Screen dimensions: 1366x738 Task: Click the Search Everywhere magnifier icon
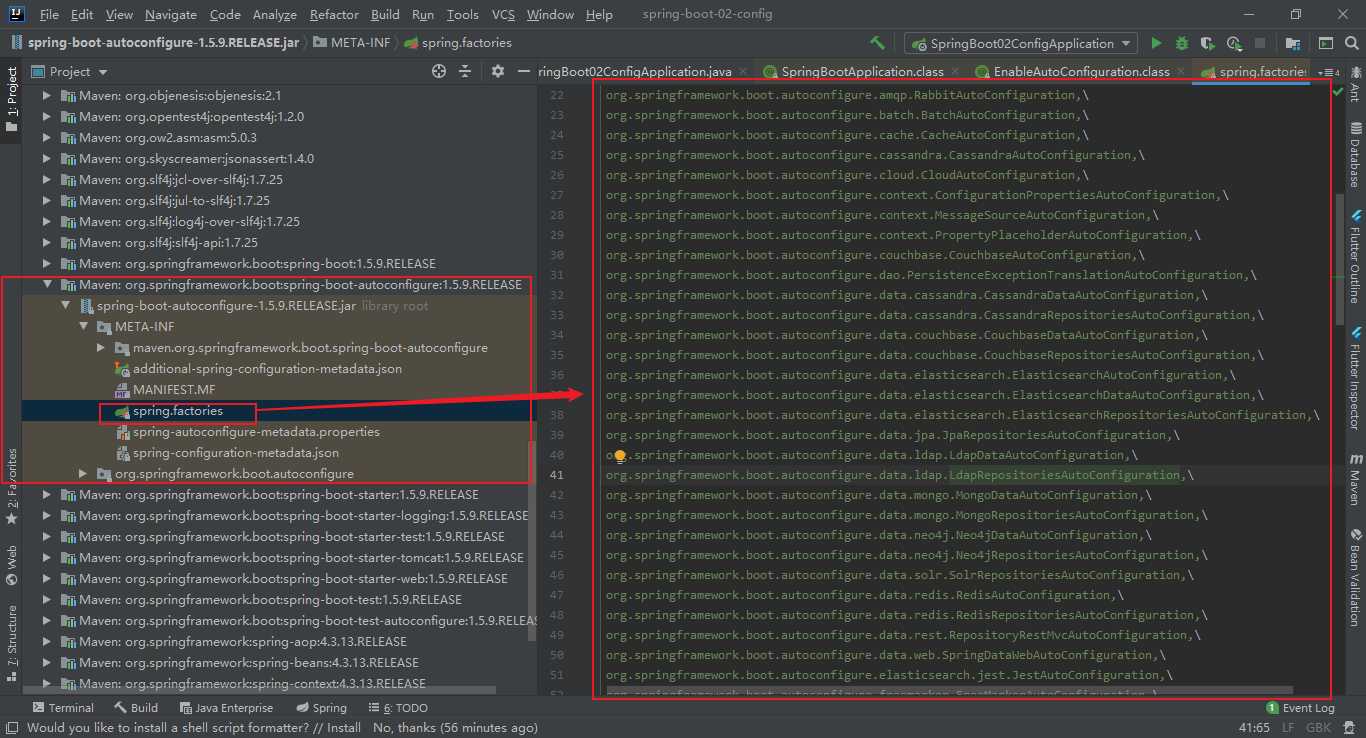point(1351,43)
